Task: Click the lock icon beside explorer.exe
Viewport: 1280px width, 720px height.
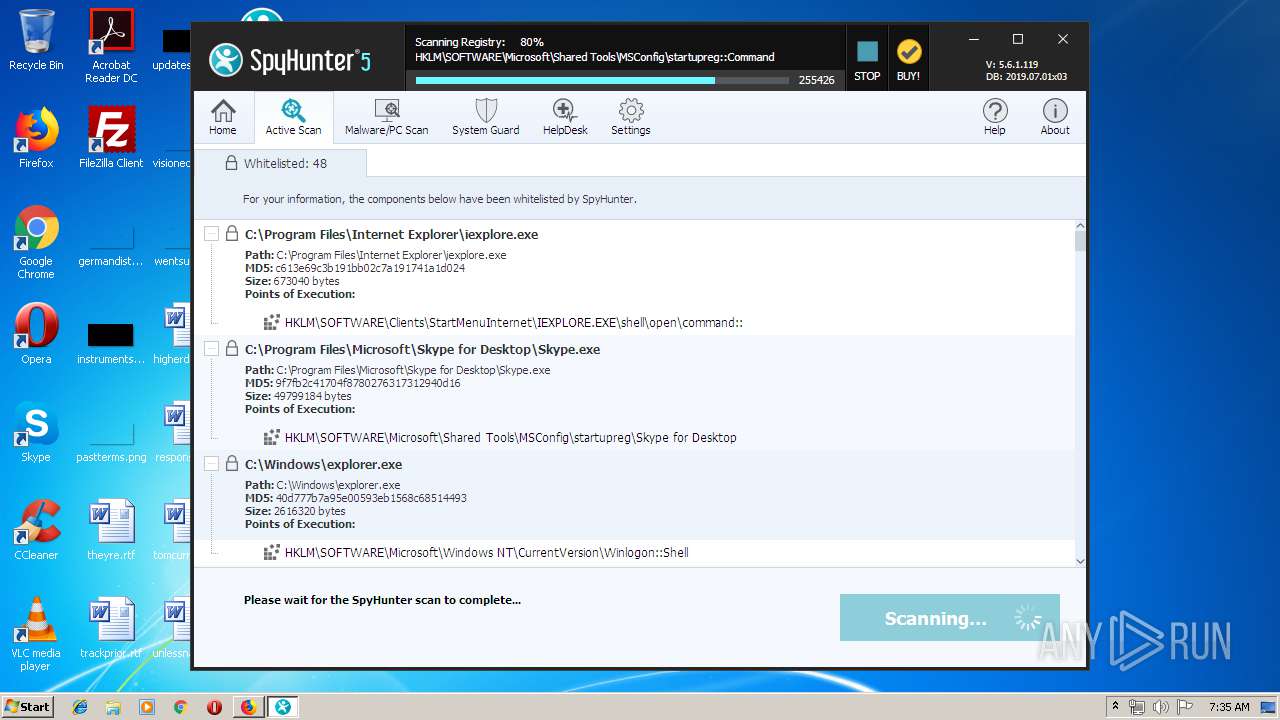Action: [x=231, y=464]
